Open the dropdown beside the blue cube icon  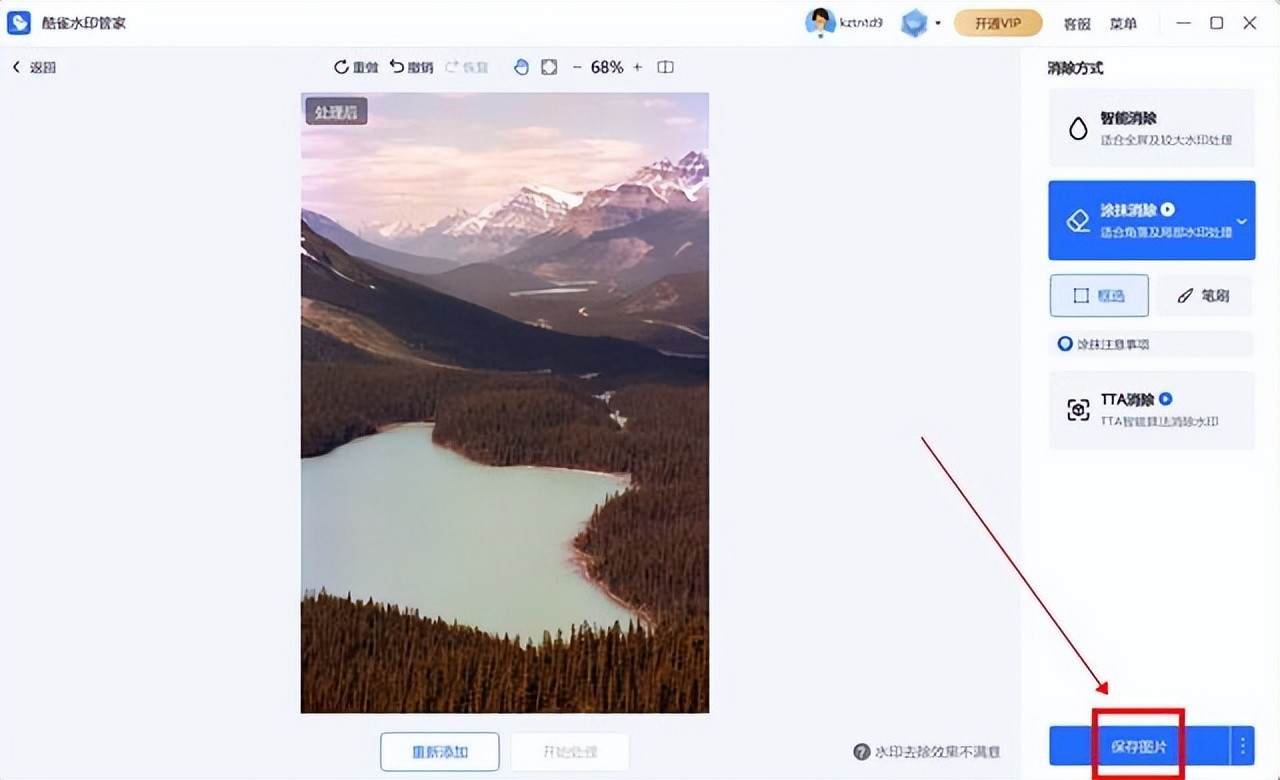(938, 23)
